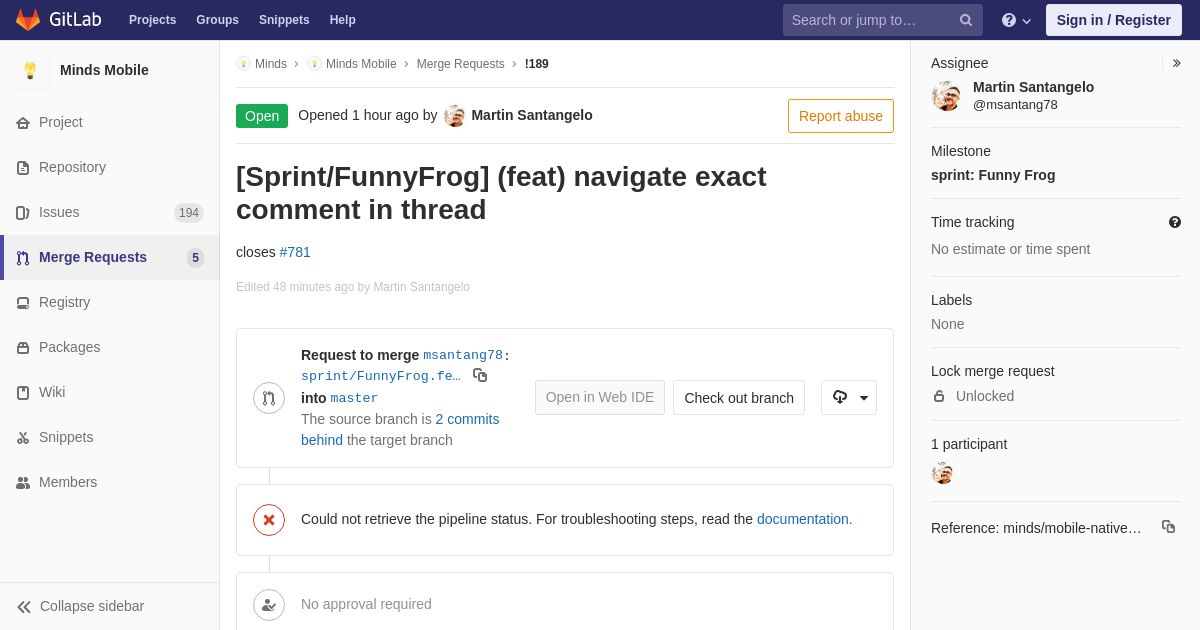Click the Merge Requests breadcrumb link
This screenshot has width=1200, height=630.
pos(461,64)
